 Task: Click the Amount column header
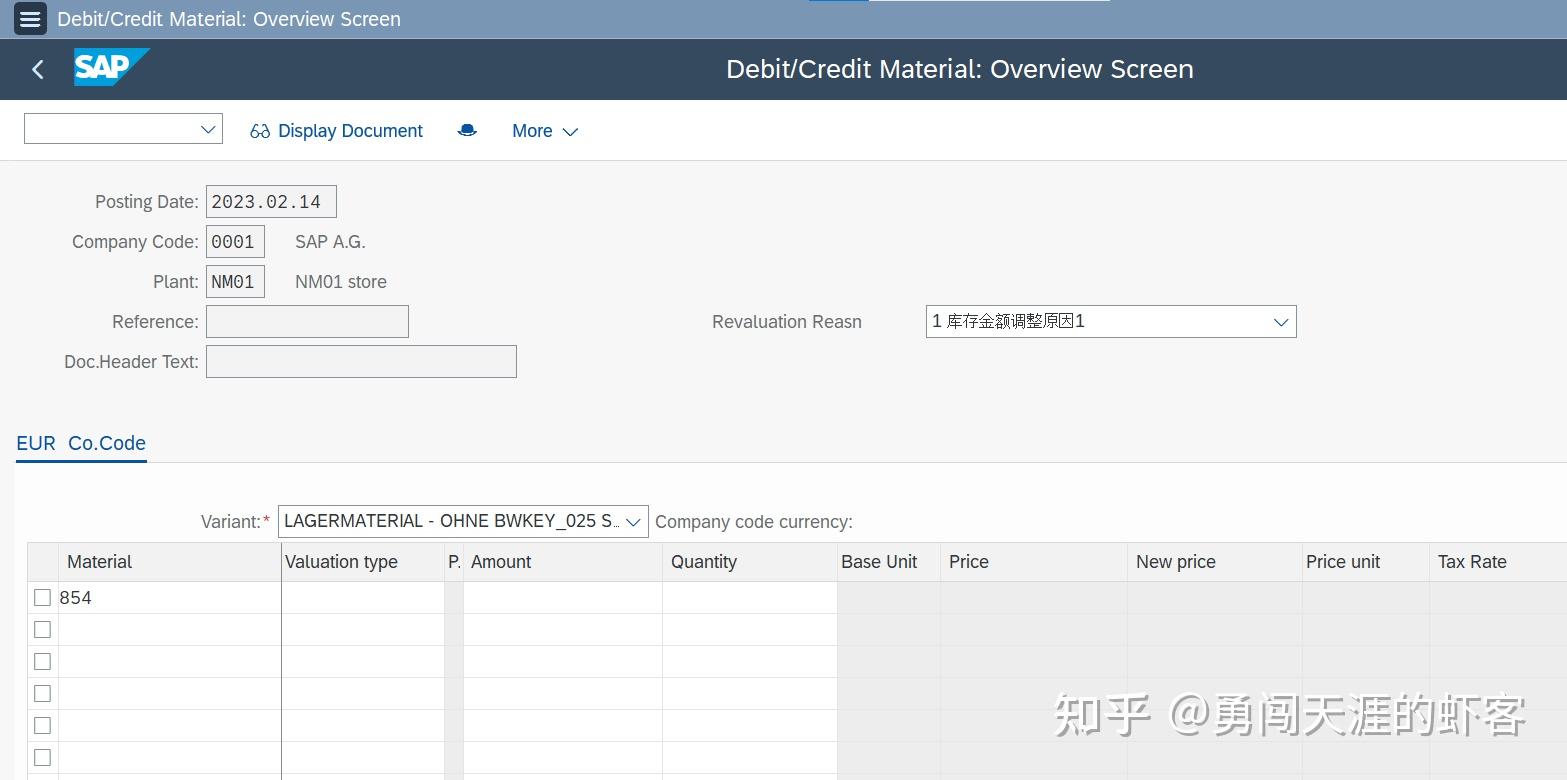point(562,562)
